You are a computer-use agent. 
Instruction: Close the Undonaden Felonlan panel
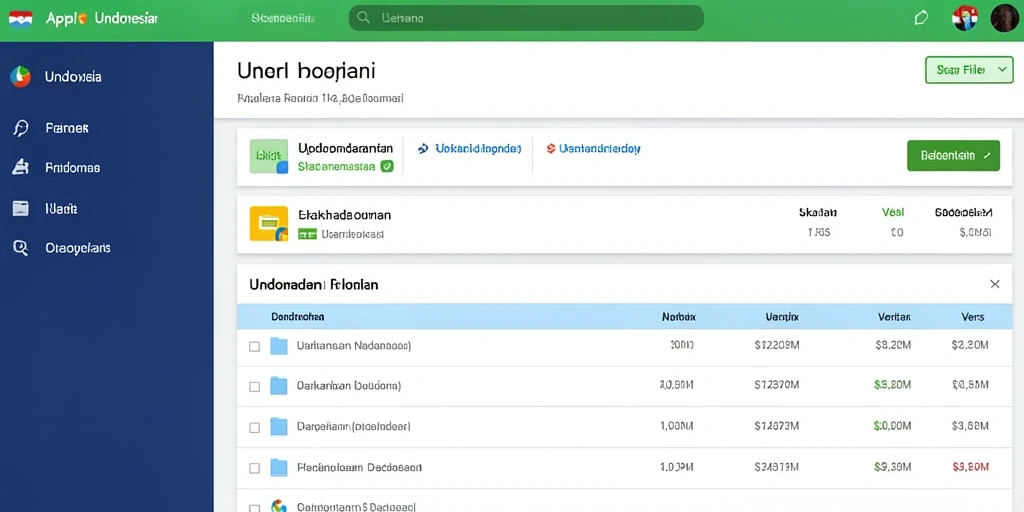click(995, 284)
